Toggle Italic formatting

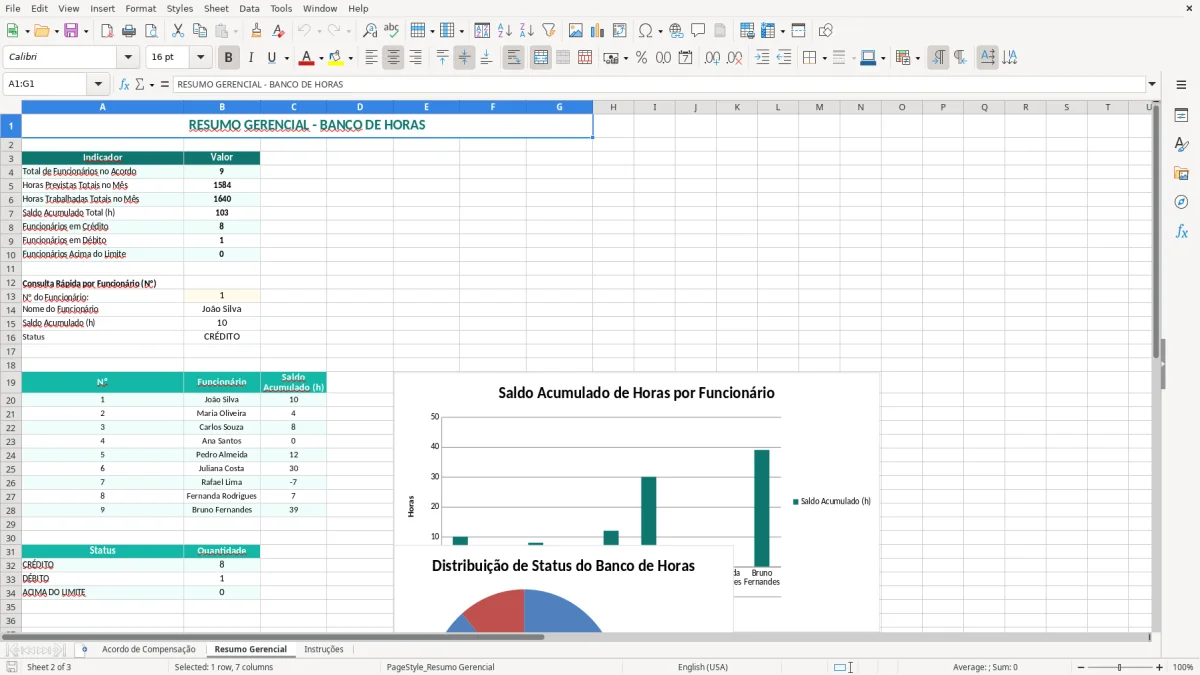pyautogui.click(x=251, y=58)
